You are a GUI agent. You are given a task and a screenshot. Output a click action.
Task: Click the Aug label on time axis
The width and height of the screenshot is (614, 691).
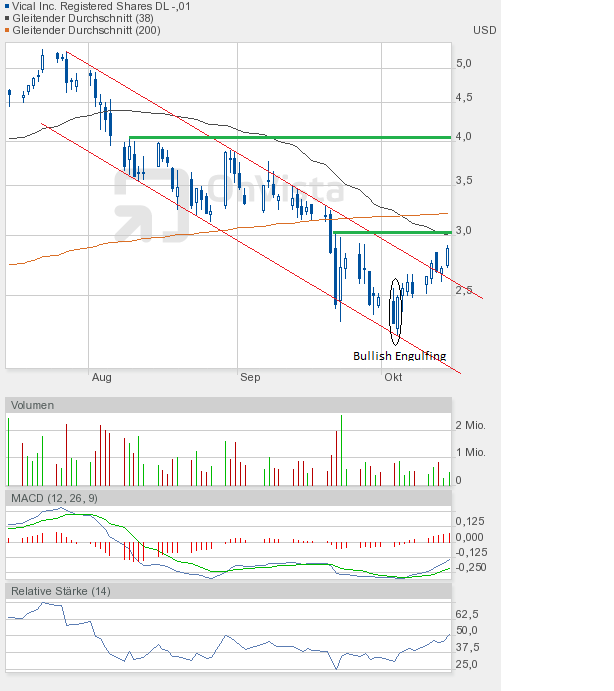[100, 377]
